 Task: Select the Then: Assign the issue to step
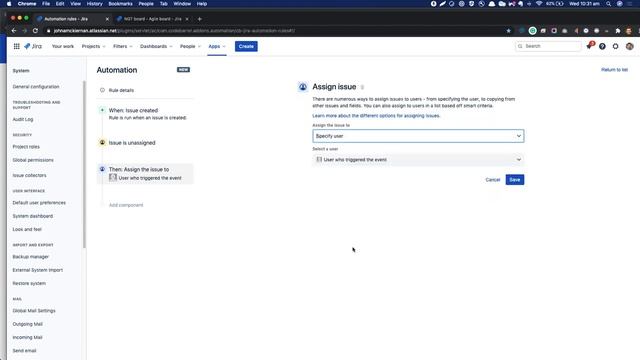[145, 173]
